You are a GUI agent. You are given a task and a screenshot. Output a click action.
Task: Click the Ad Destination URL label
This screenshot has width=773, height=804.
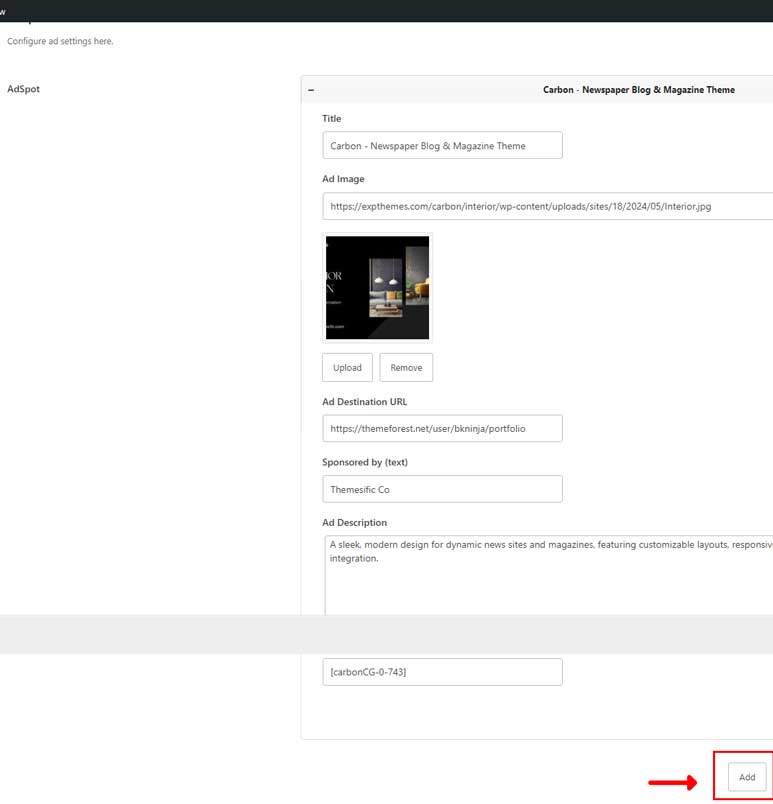pos(364,401)
